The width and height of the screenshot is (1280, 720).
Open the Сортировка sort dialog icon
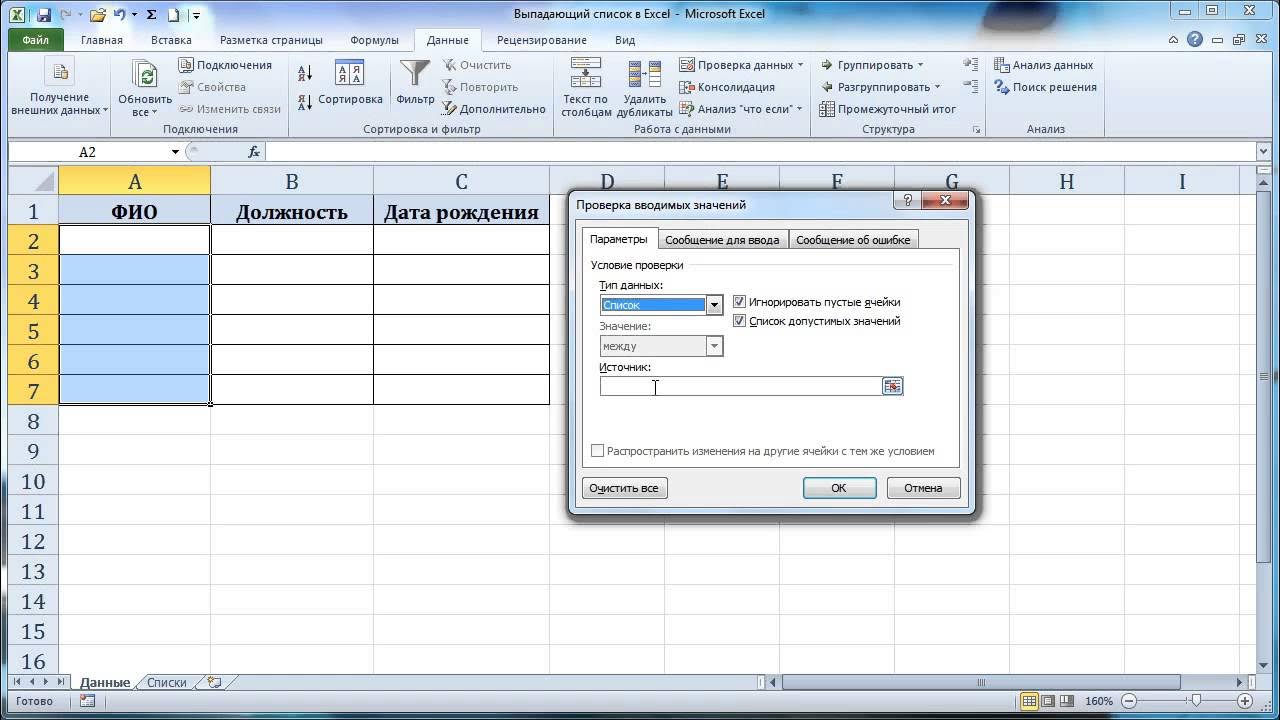[349, 74]
